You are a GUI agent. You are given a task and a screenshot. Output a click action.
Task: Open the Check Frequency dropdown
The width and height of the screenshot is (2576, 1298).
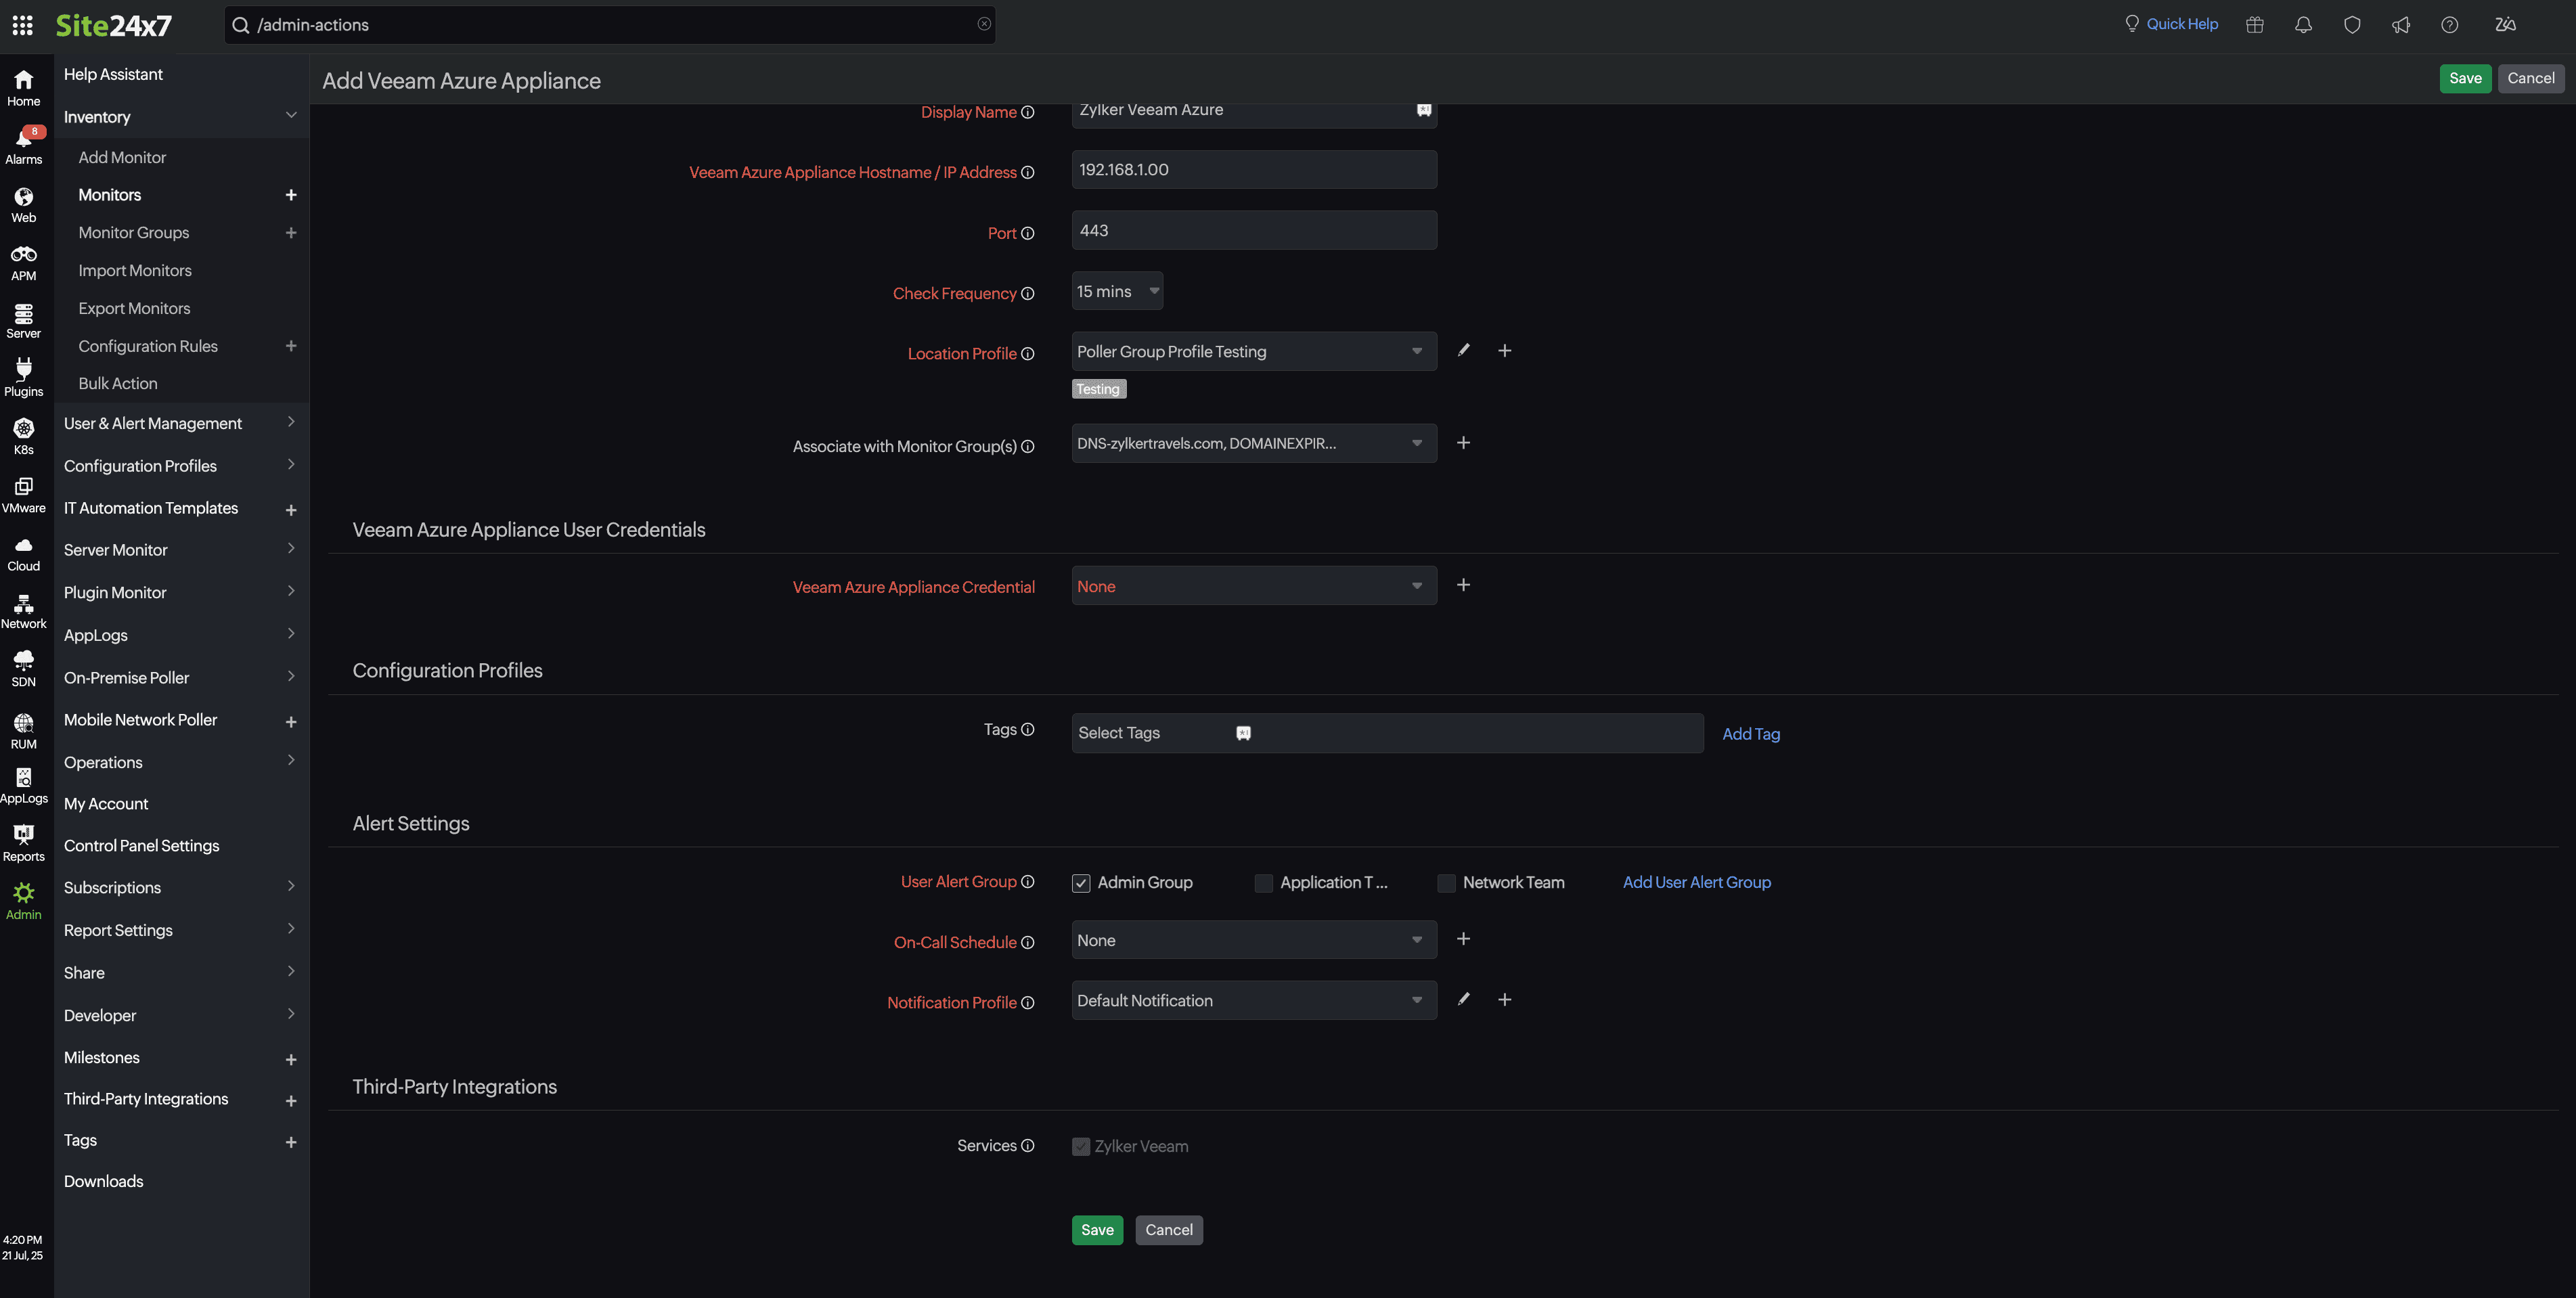(x=1116, y=290)
